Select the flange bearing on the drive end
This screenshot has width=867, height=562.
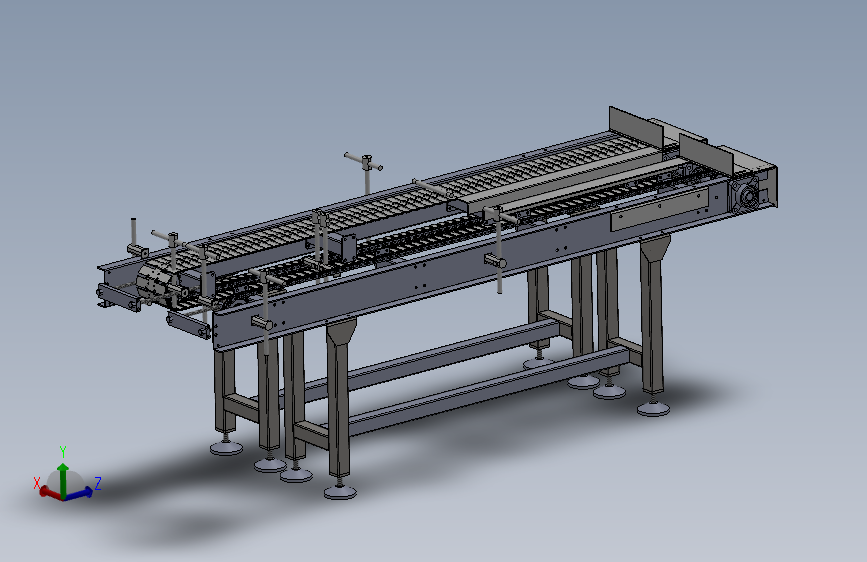click(x=745, y=196)
